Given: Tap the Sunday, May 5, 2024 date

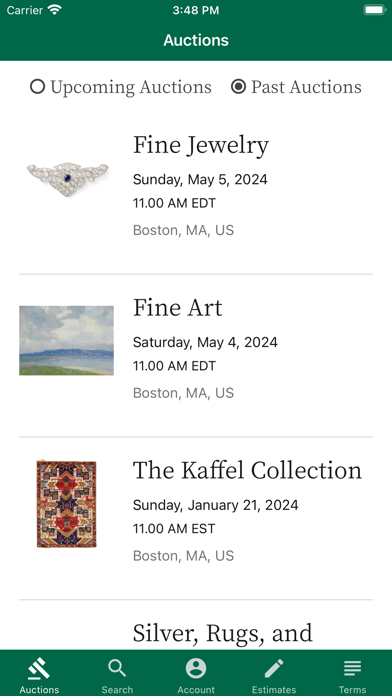Looking at the screenshot, I should [200, 179].
